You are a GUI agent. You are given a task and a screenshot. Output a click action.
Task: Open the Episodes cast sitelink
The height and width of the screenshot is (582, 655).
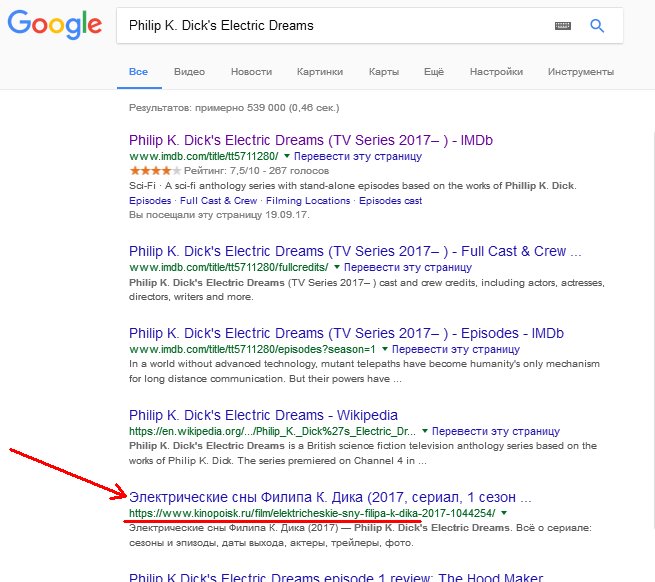391,201
